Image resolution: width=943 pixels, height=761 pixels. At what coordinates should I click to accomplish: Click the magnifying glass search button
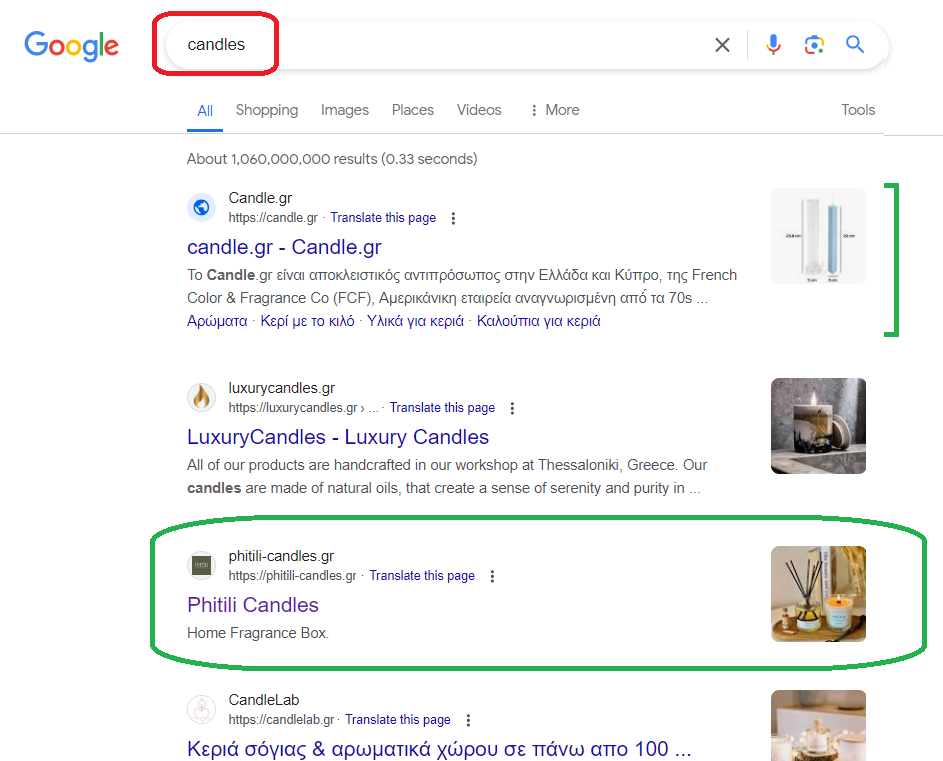coord(855,45)
